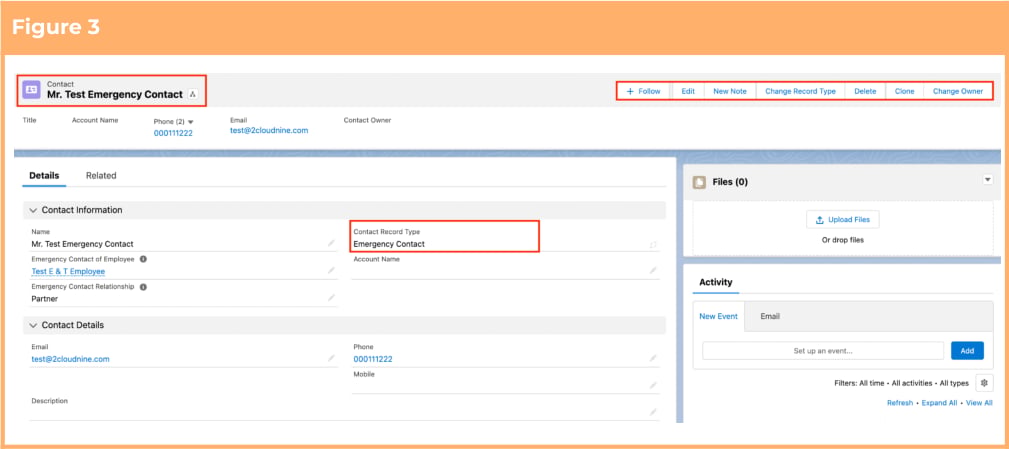This screenshot has height=449, width=1009.
Task: Click the Follow button
Action: (x=643, y=91)
